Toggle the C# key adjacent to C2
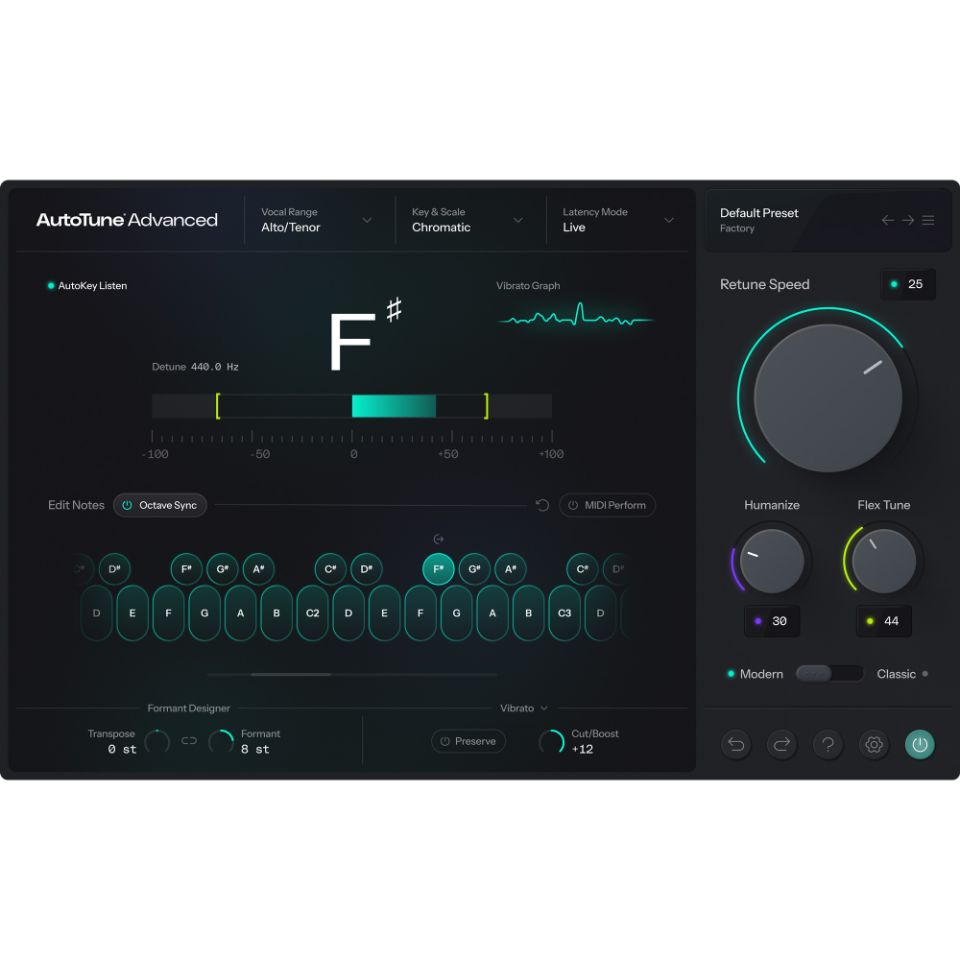960x960 pixels. click(x=331, y=569)
